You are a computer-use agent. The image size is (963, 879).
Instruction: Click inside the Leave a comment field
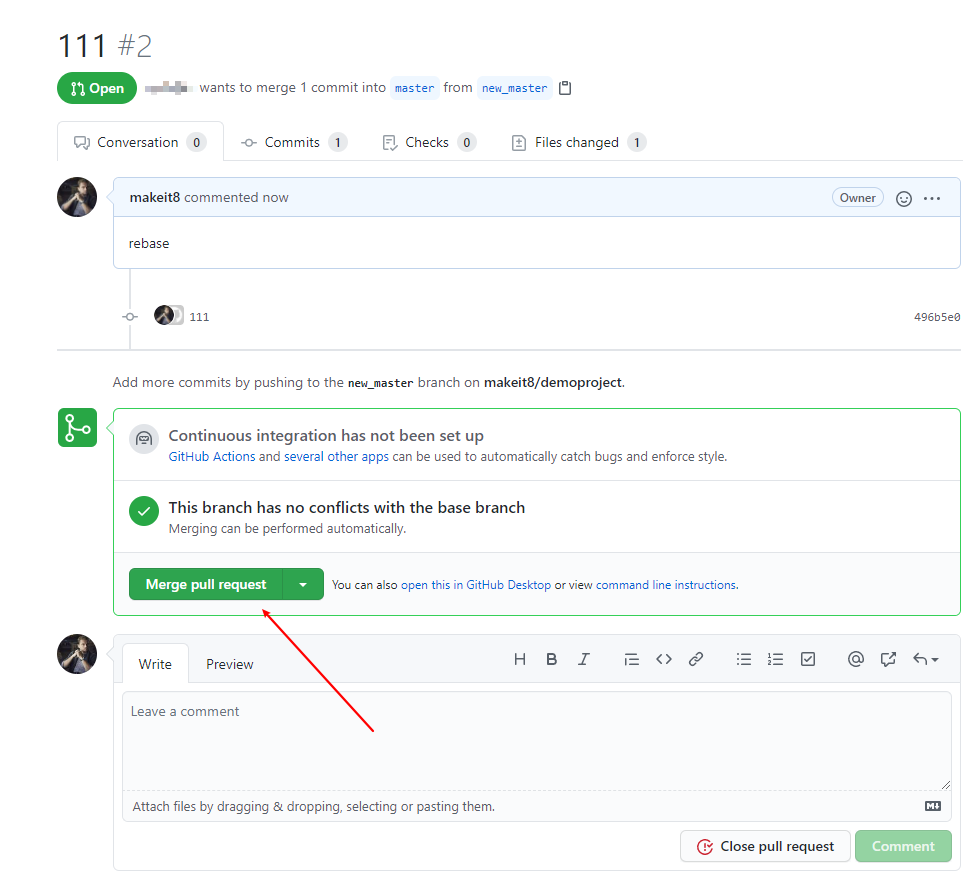[537, 741]
